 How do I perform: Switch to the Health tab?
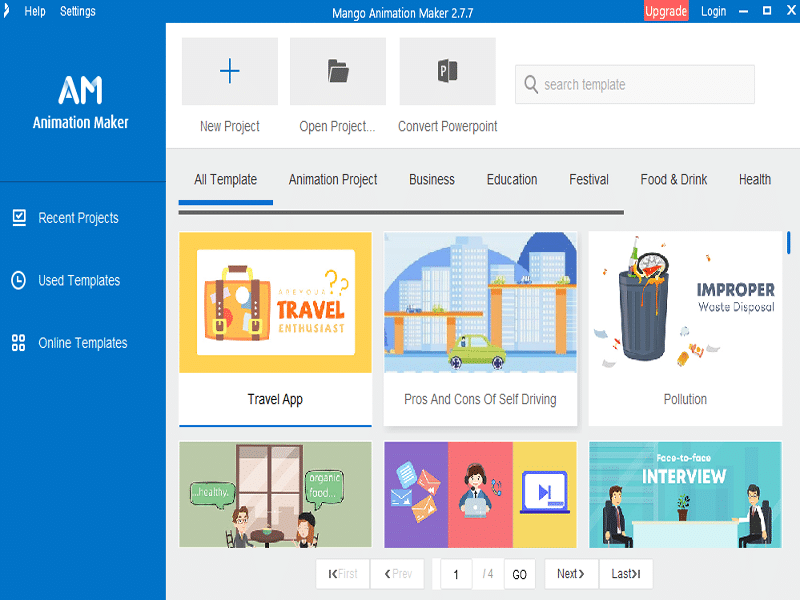[x=755, y=180]
